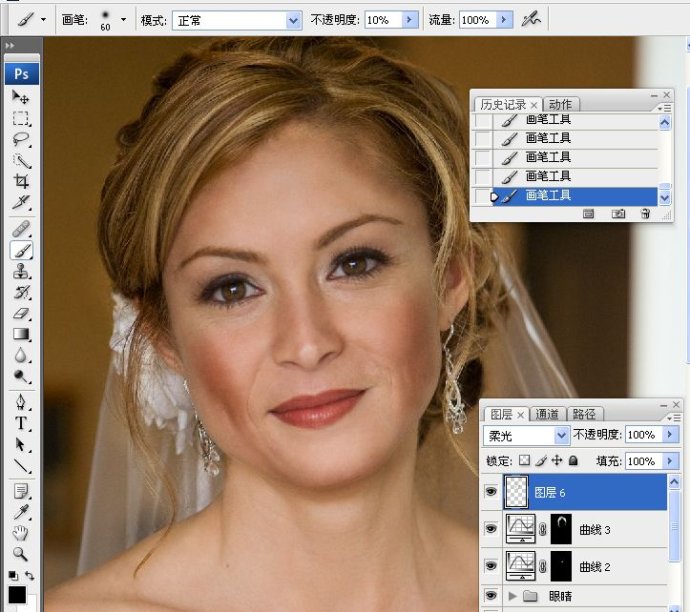
Task: Click the black foreground color swatch
Action: coord(17,594)
